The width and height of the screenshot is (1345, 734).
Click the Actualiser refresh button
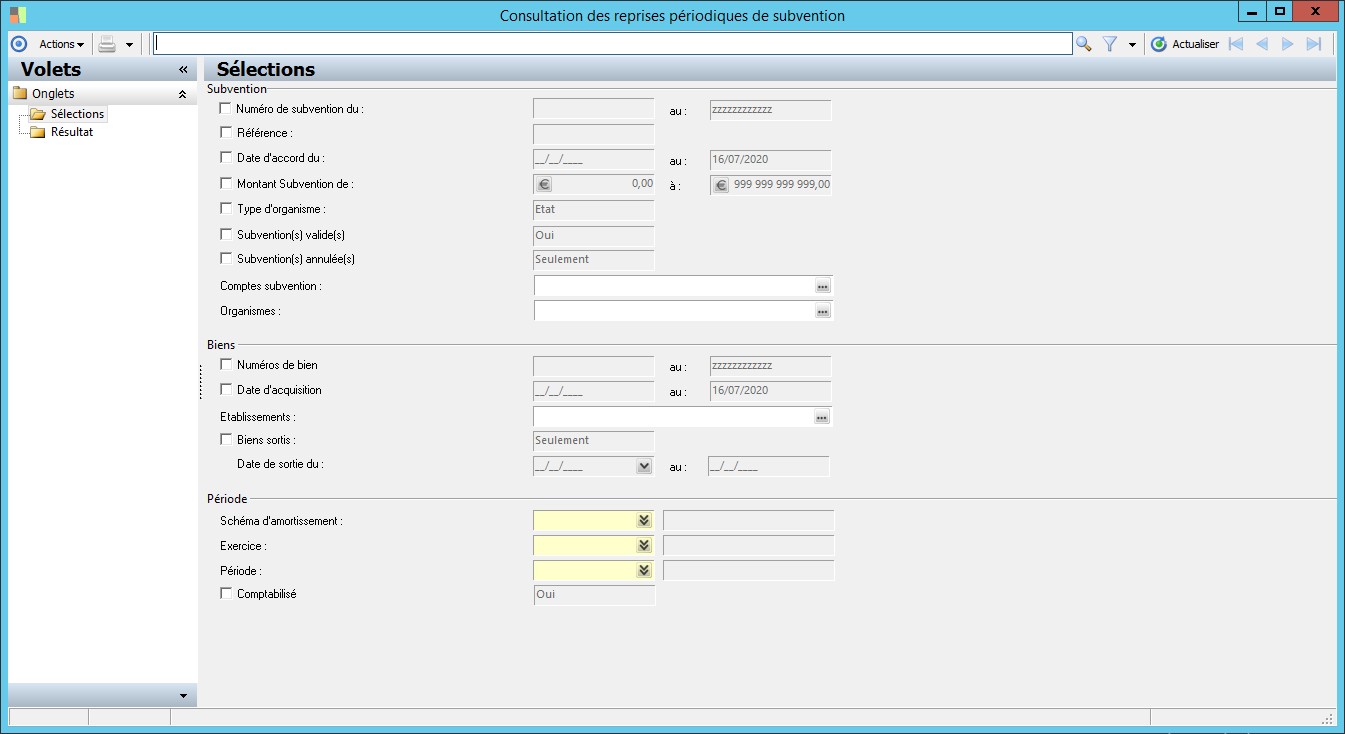1185,44
